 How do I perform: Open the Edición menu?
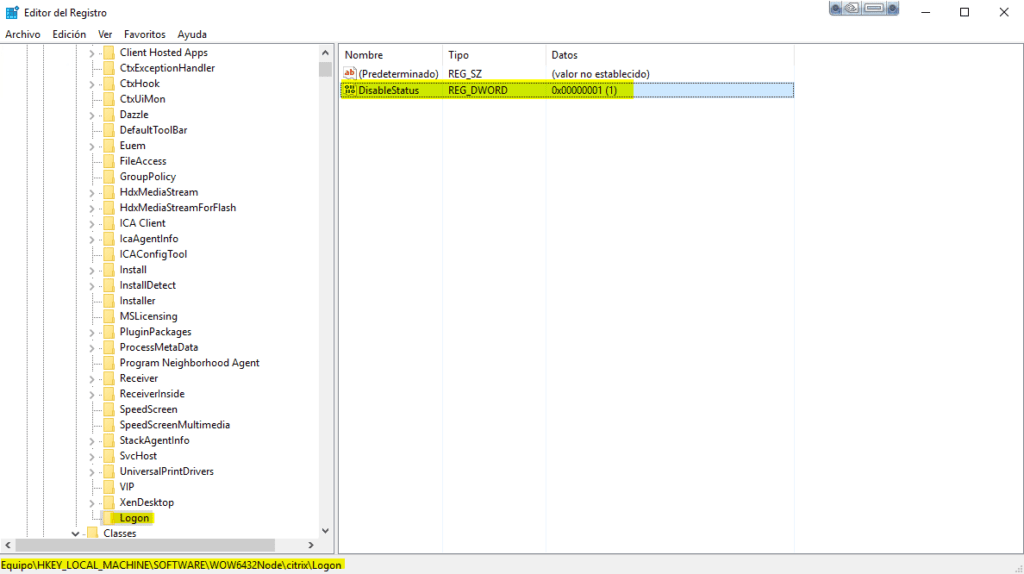pyautogui.click(x=69, y=34)
